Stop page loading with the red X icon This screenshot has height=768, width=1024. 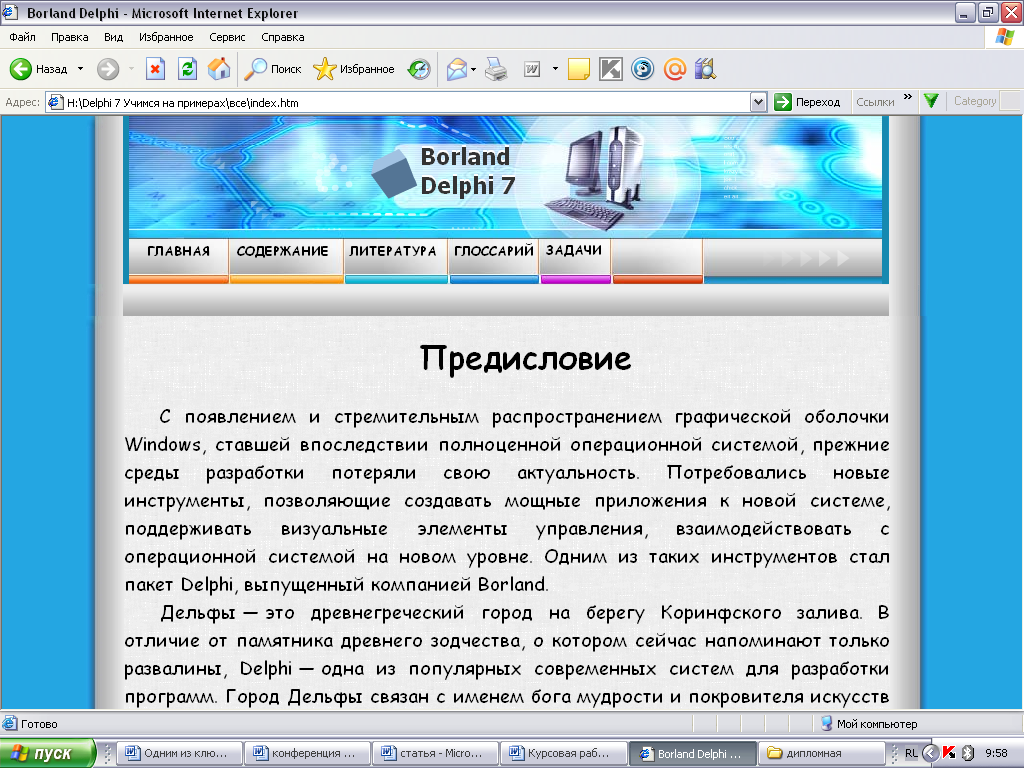pyautogui.click(x=155, y=69)
